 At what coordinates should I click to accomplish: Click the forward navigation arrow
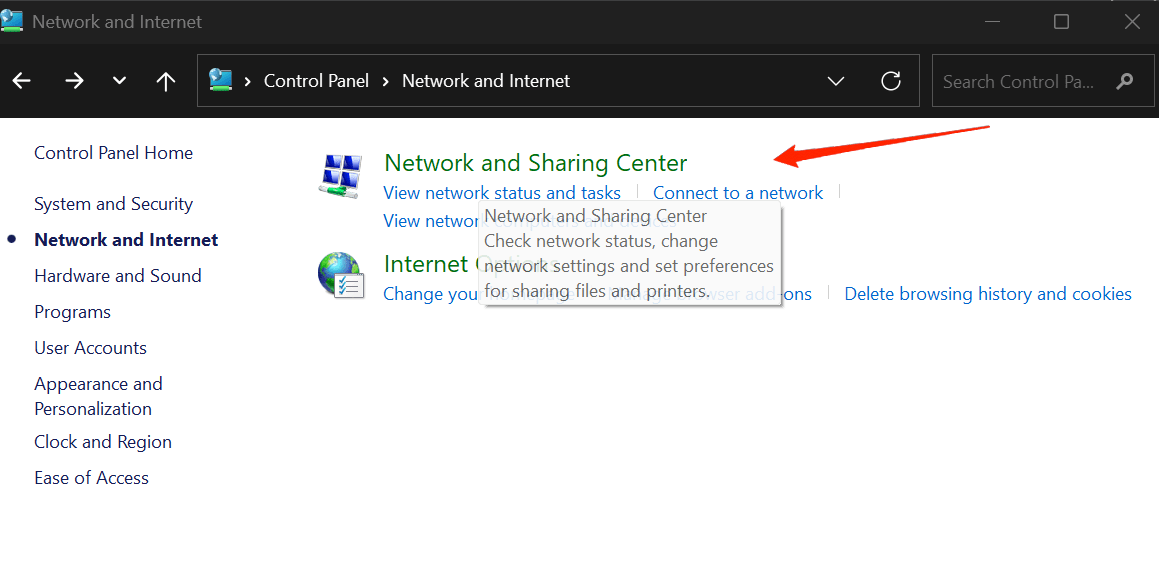click(x=74, y=80)
